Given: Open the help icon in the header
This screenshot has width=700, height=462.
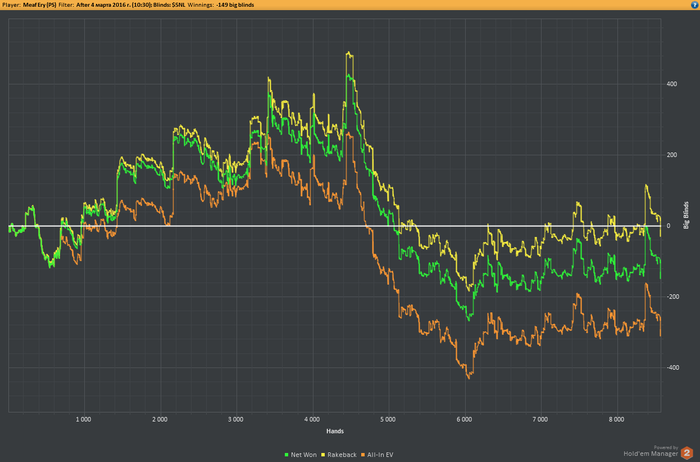Looking at the screenshot, I should pyautogui.click(x=694, y=4).
